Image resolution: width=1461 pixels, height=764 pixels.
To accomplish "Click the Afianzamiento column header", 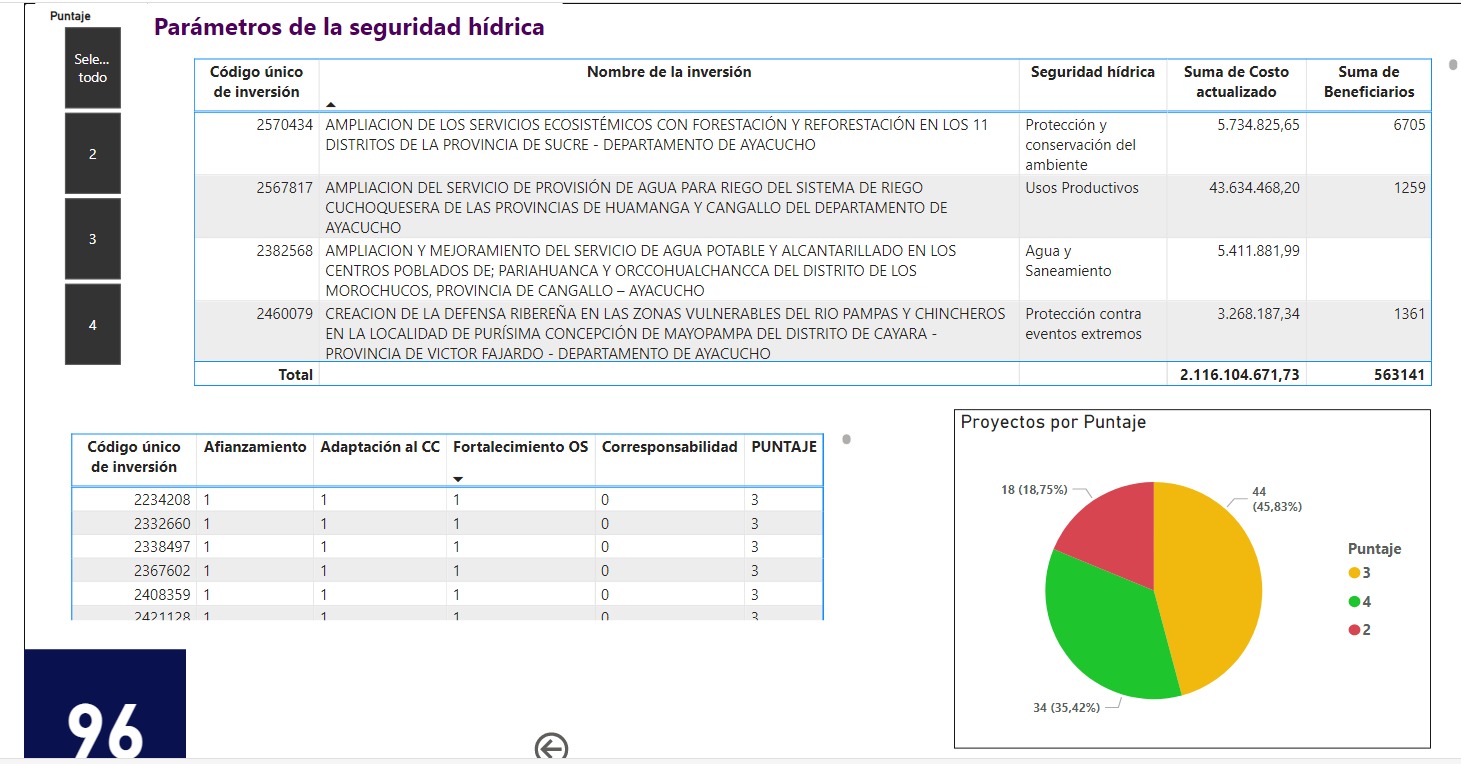I will click(x=255, y=447).
